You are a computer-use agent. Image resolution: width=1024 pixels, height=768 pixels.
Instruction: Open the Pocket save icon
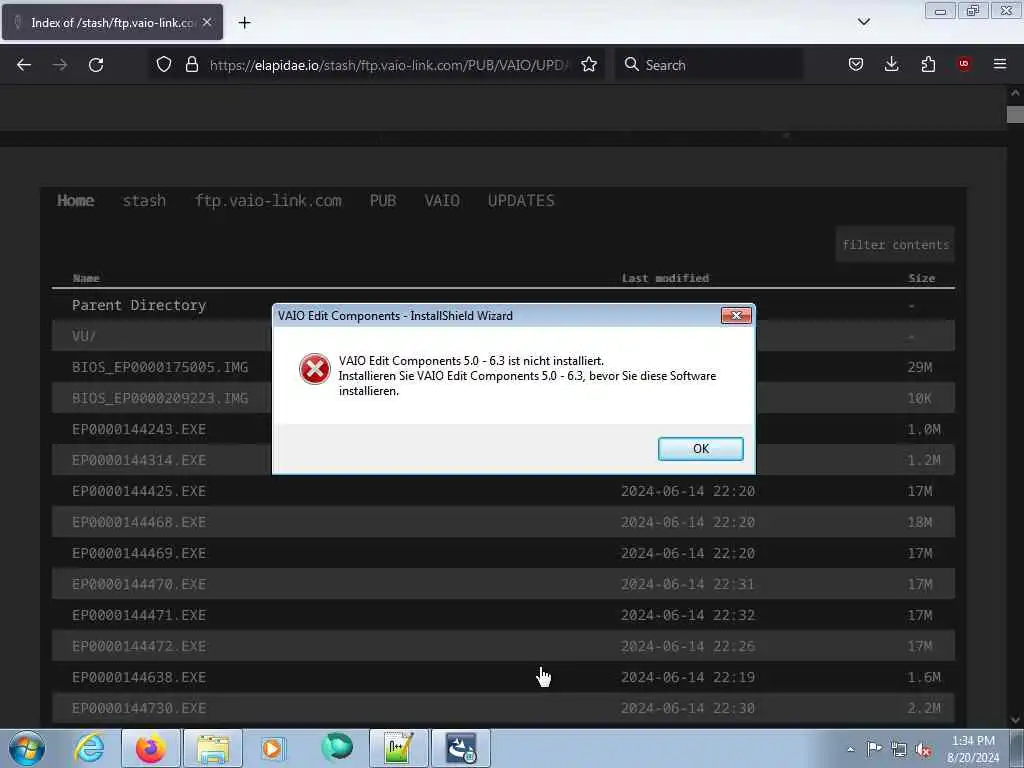[x=856, y=64]
